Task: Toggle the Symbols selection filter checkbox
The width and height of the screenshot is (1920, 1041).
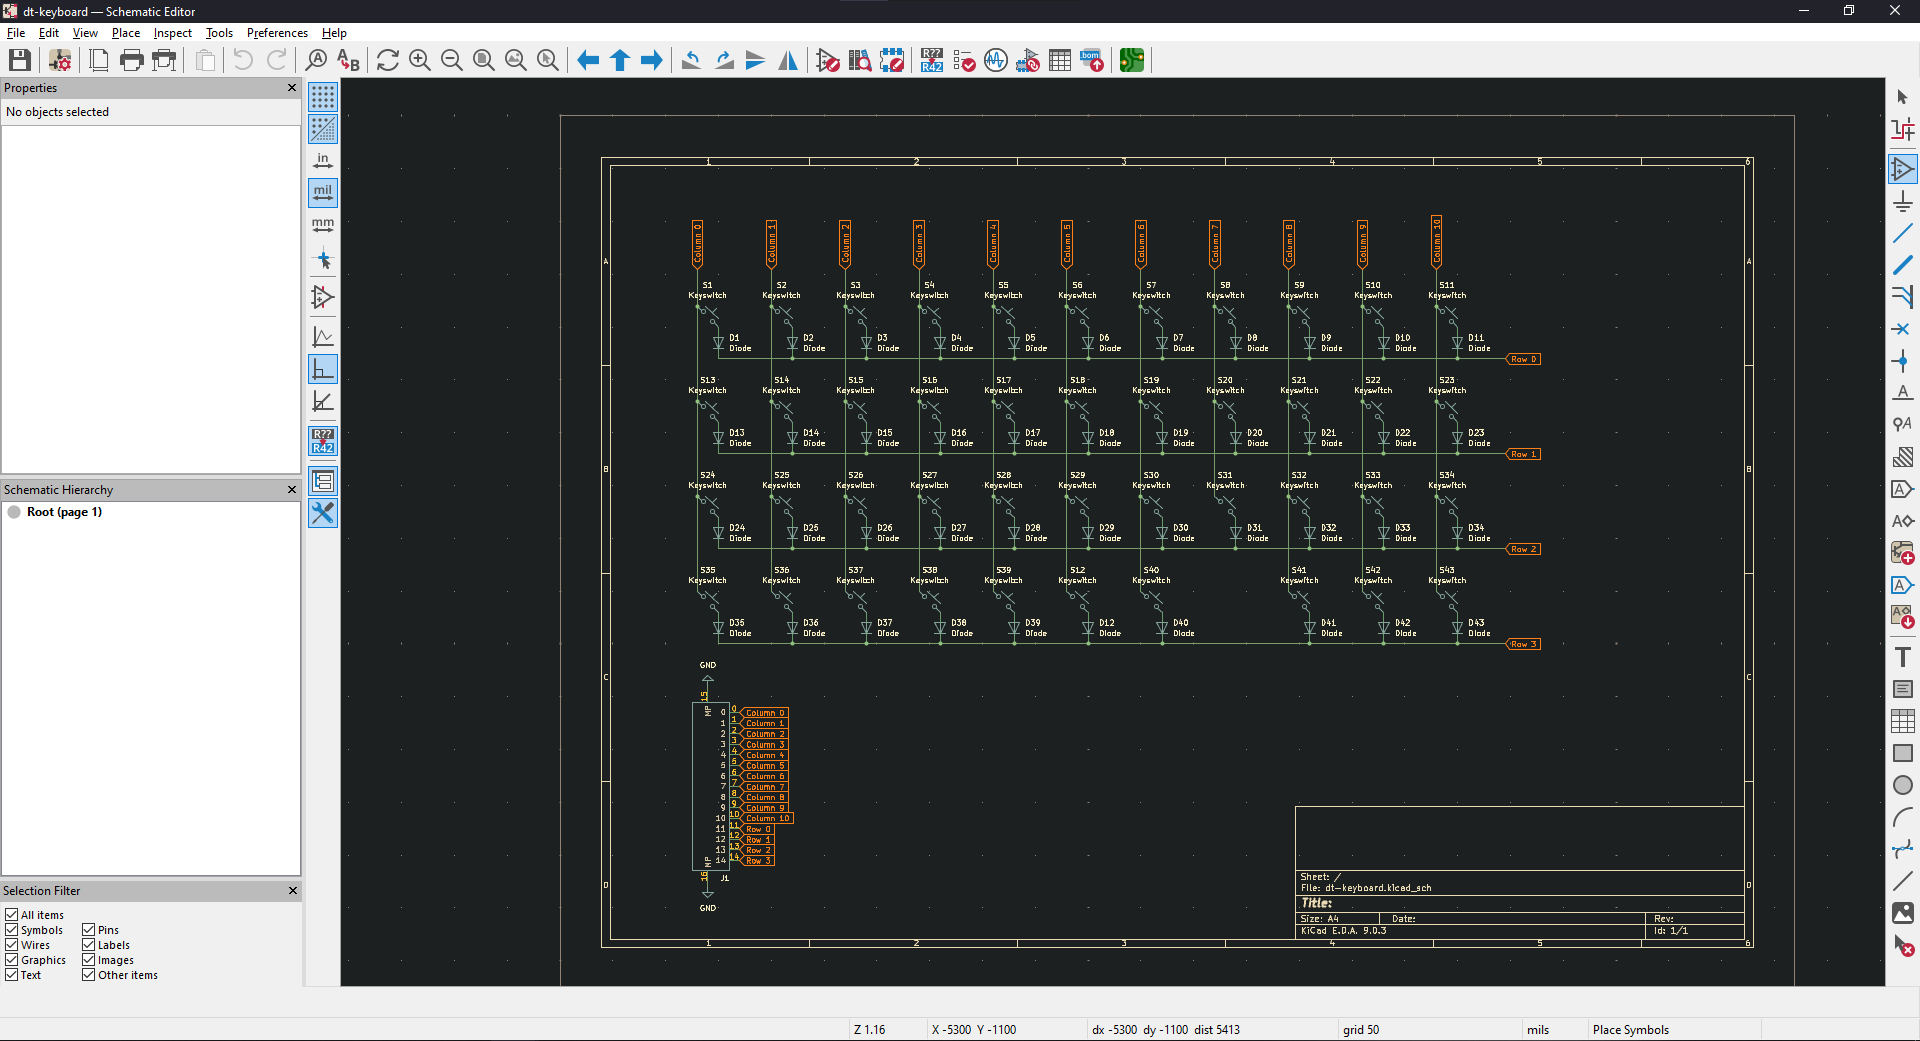Action: click(11, 929)
